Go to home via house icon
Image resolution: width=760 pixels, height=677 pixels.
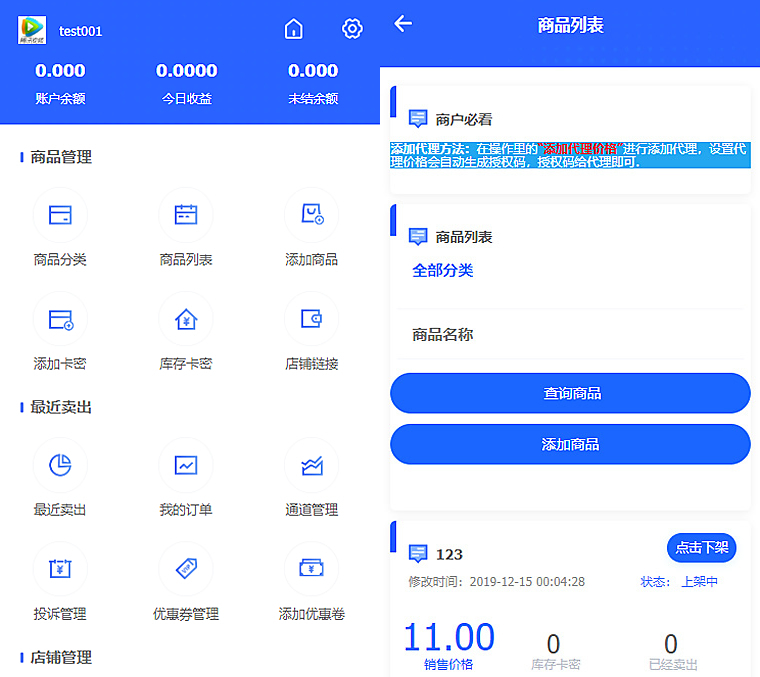point(293,29)
